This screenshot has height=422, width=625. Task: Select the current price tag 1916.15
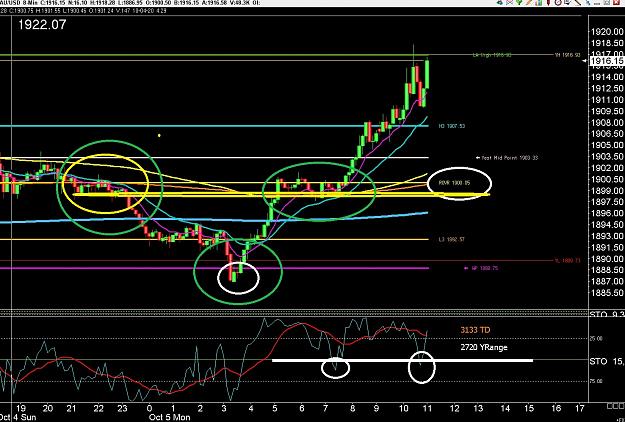coord(606,61)
